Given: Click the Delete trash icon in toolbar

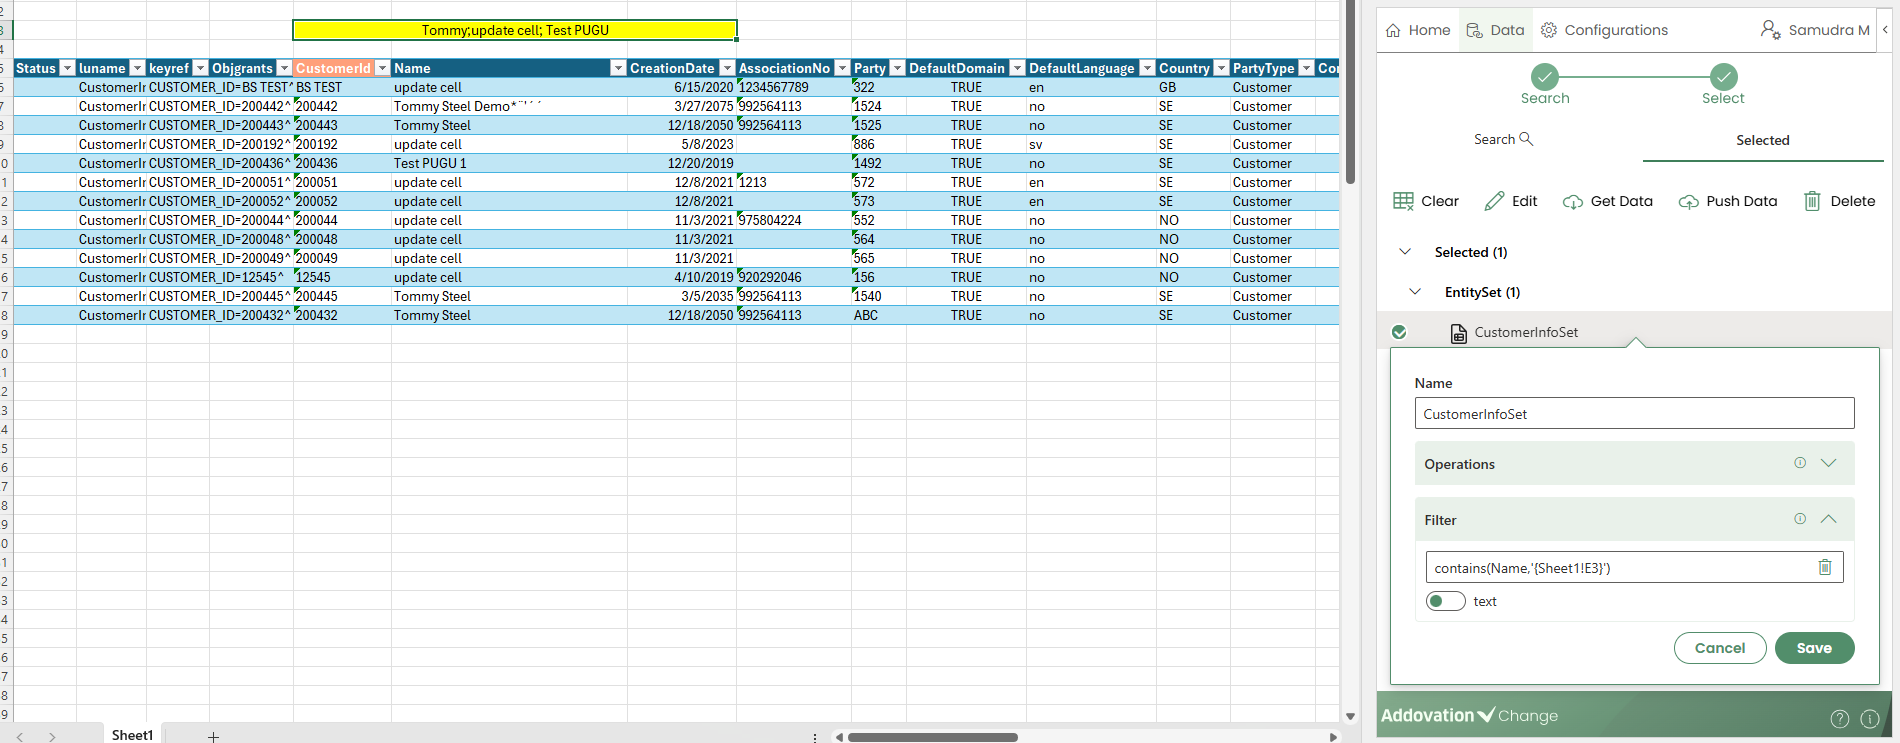Looking at the screenshot, I should click(x=1812, y=201).
